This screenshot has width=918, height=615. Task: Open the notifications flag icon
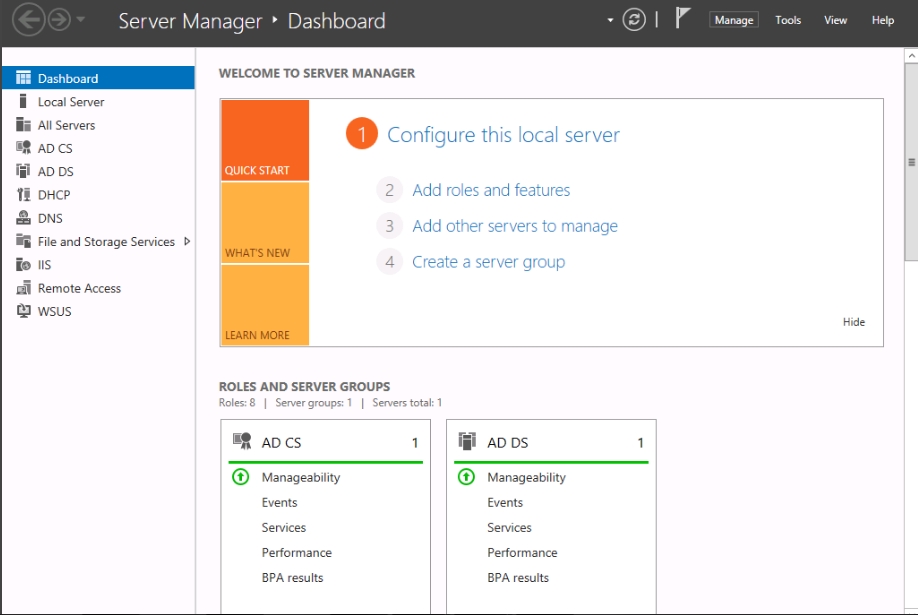(683, 19)
